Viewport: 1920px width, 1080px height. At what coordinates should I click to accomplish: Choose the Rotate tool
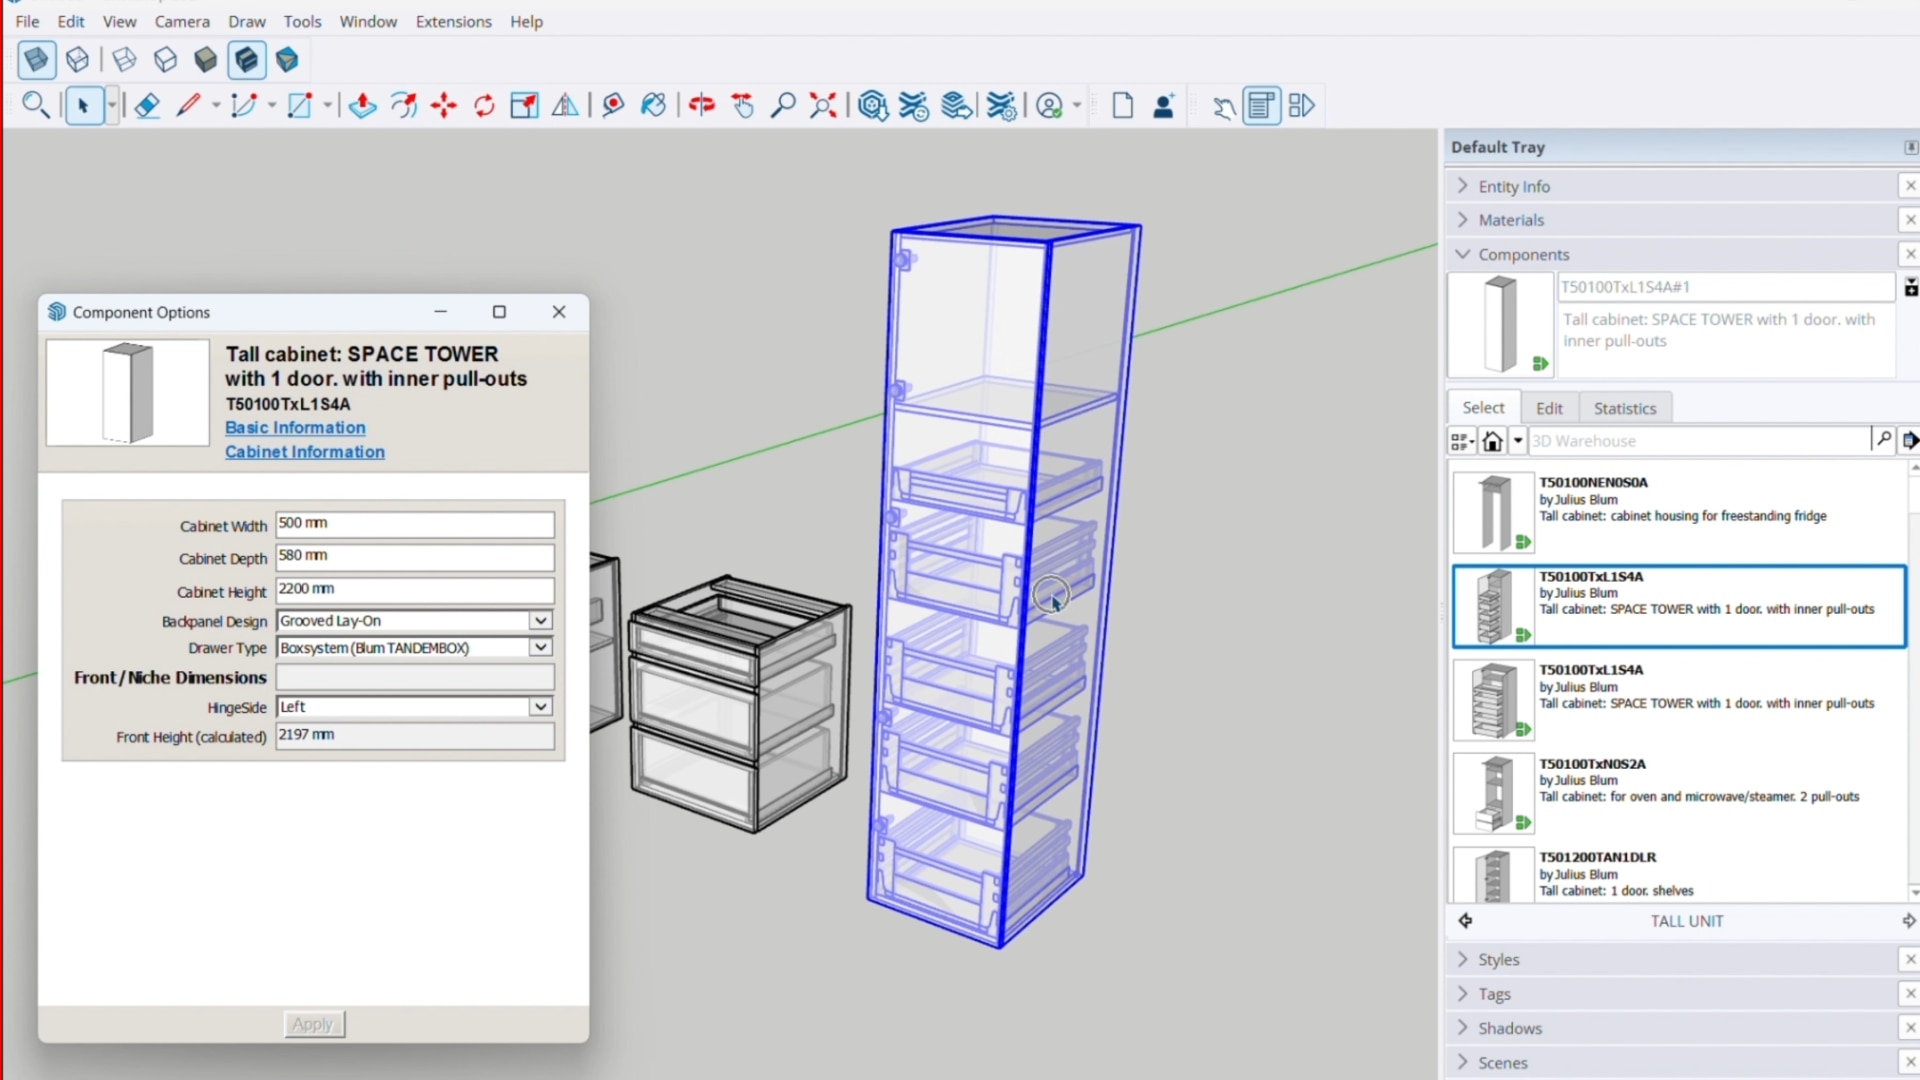[x=484, y=106]
